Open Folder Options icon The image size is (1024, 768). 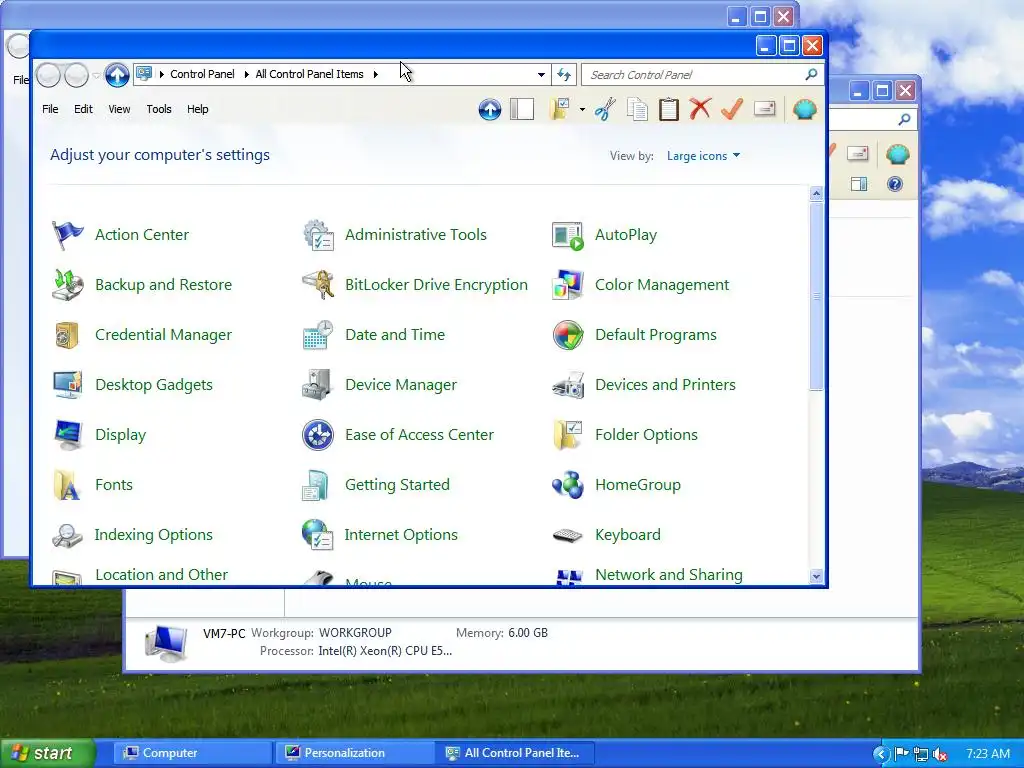tap(568, 435)
